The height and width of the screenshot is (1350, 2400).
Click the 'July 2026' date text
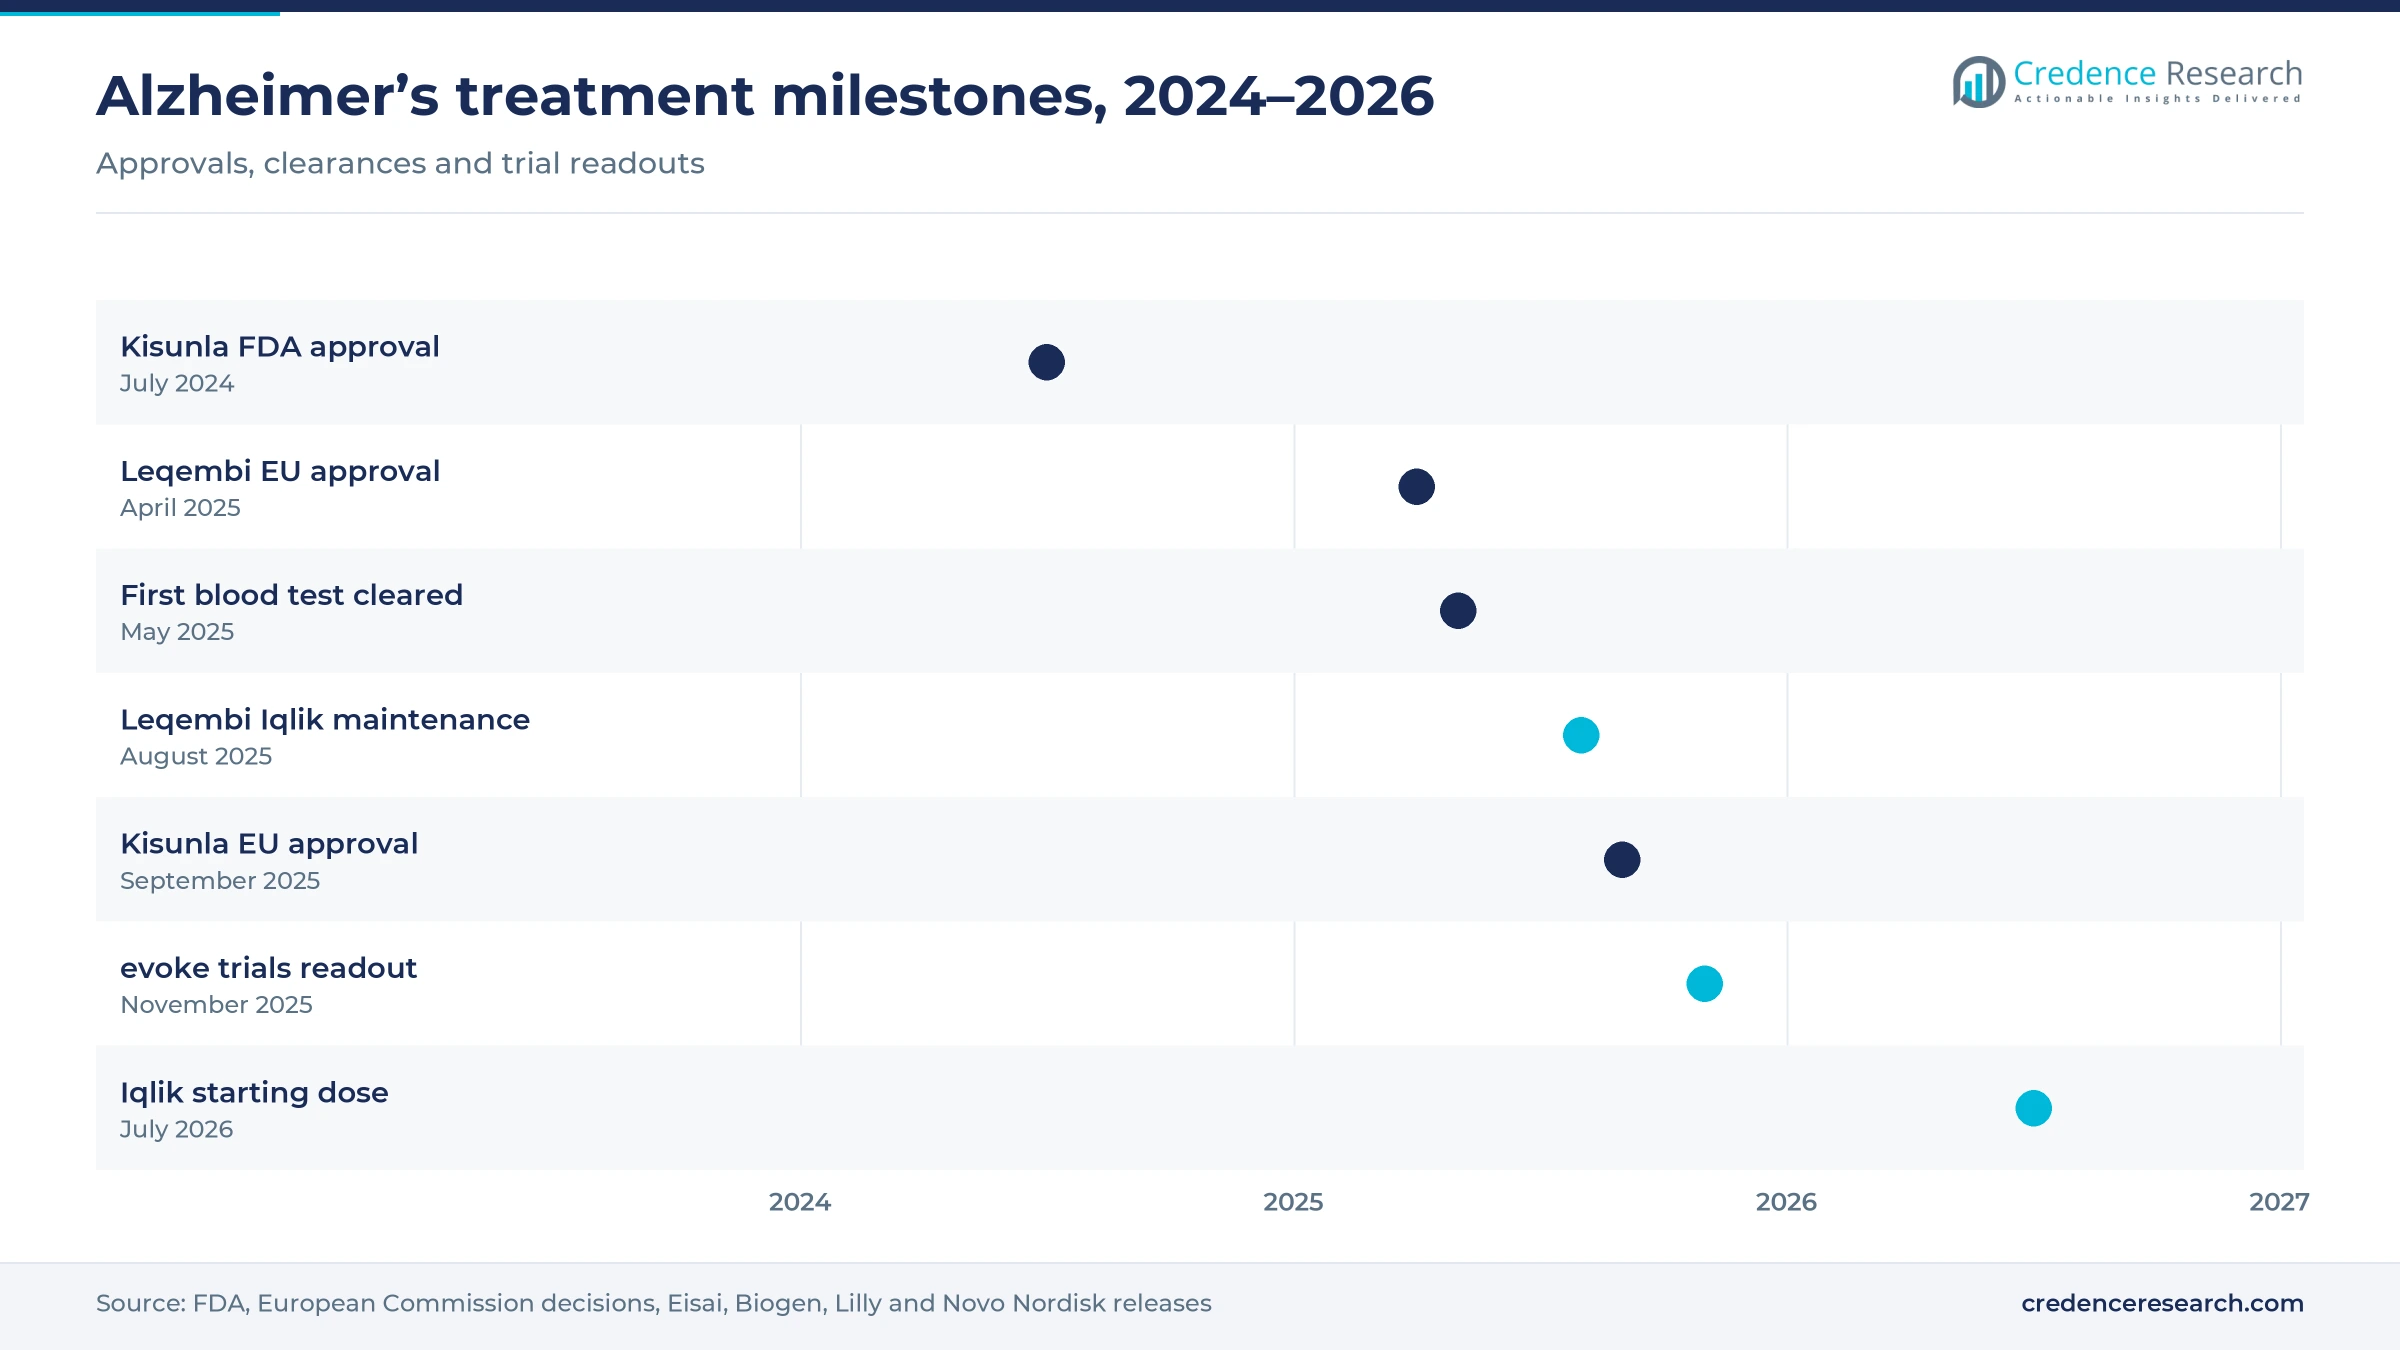176,1129
